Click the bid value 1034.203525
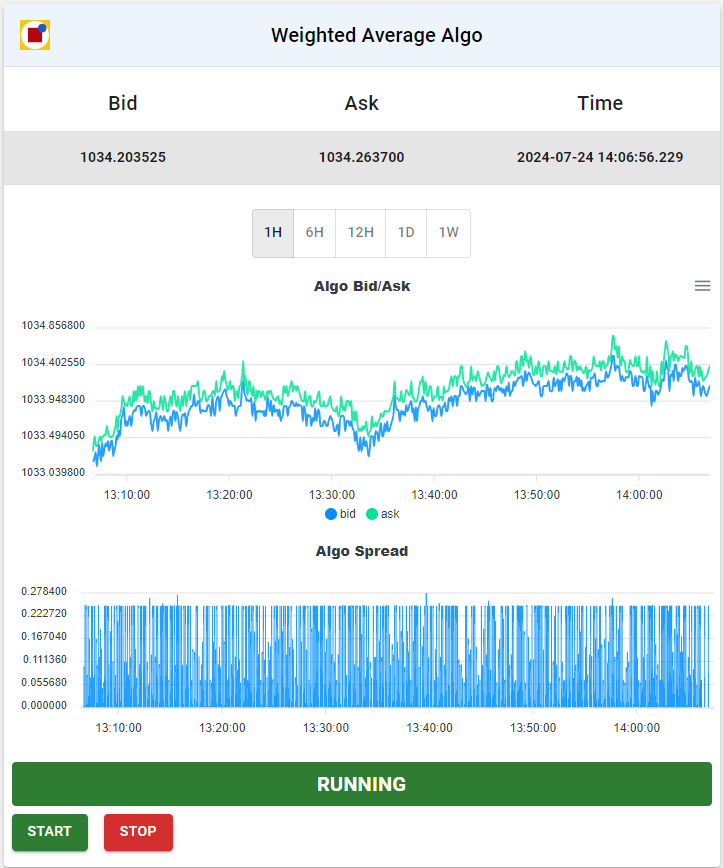The width and height of the screenshot is (723, 868). click(123, 158)
